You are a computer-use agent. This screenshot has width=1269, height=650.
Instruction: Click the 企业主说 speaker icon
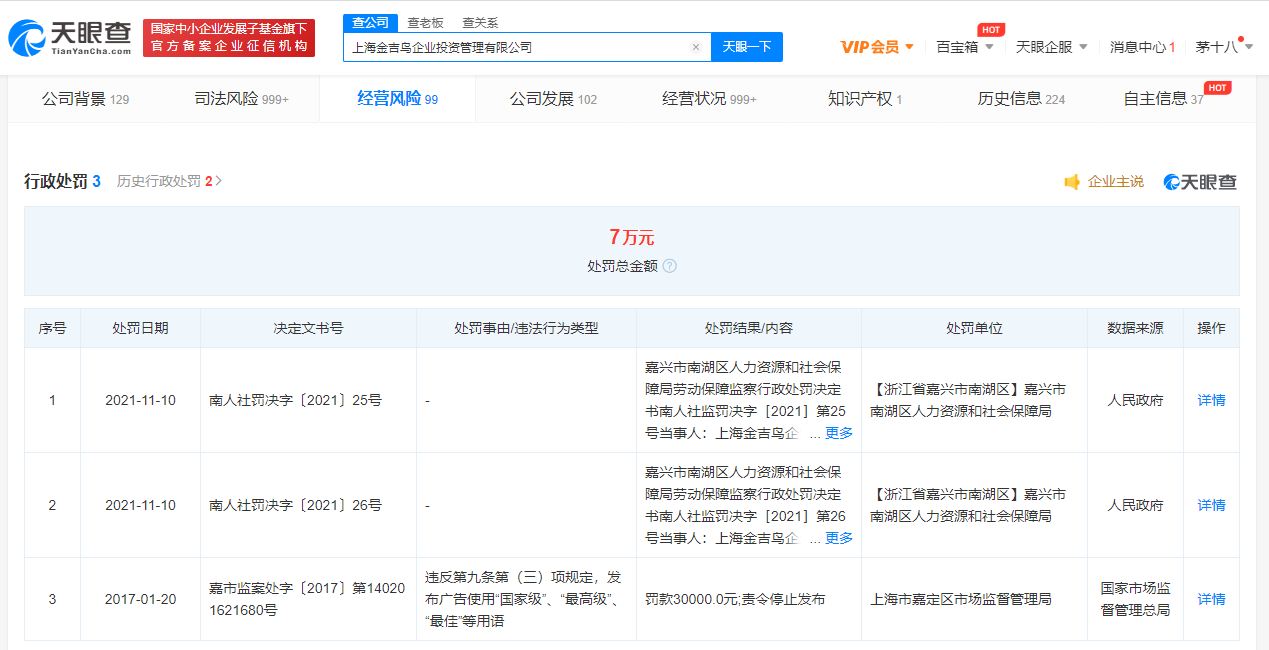1072,182
